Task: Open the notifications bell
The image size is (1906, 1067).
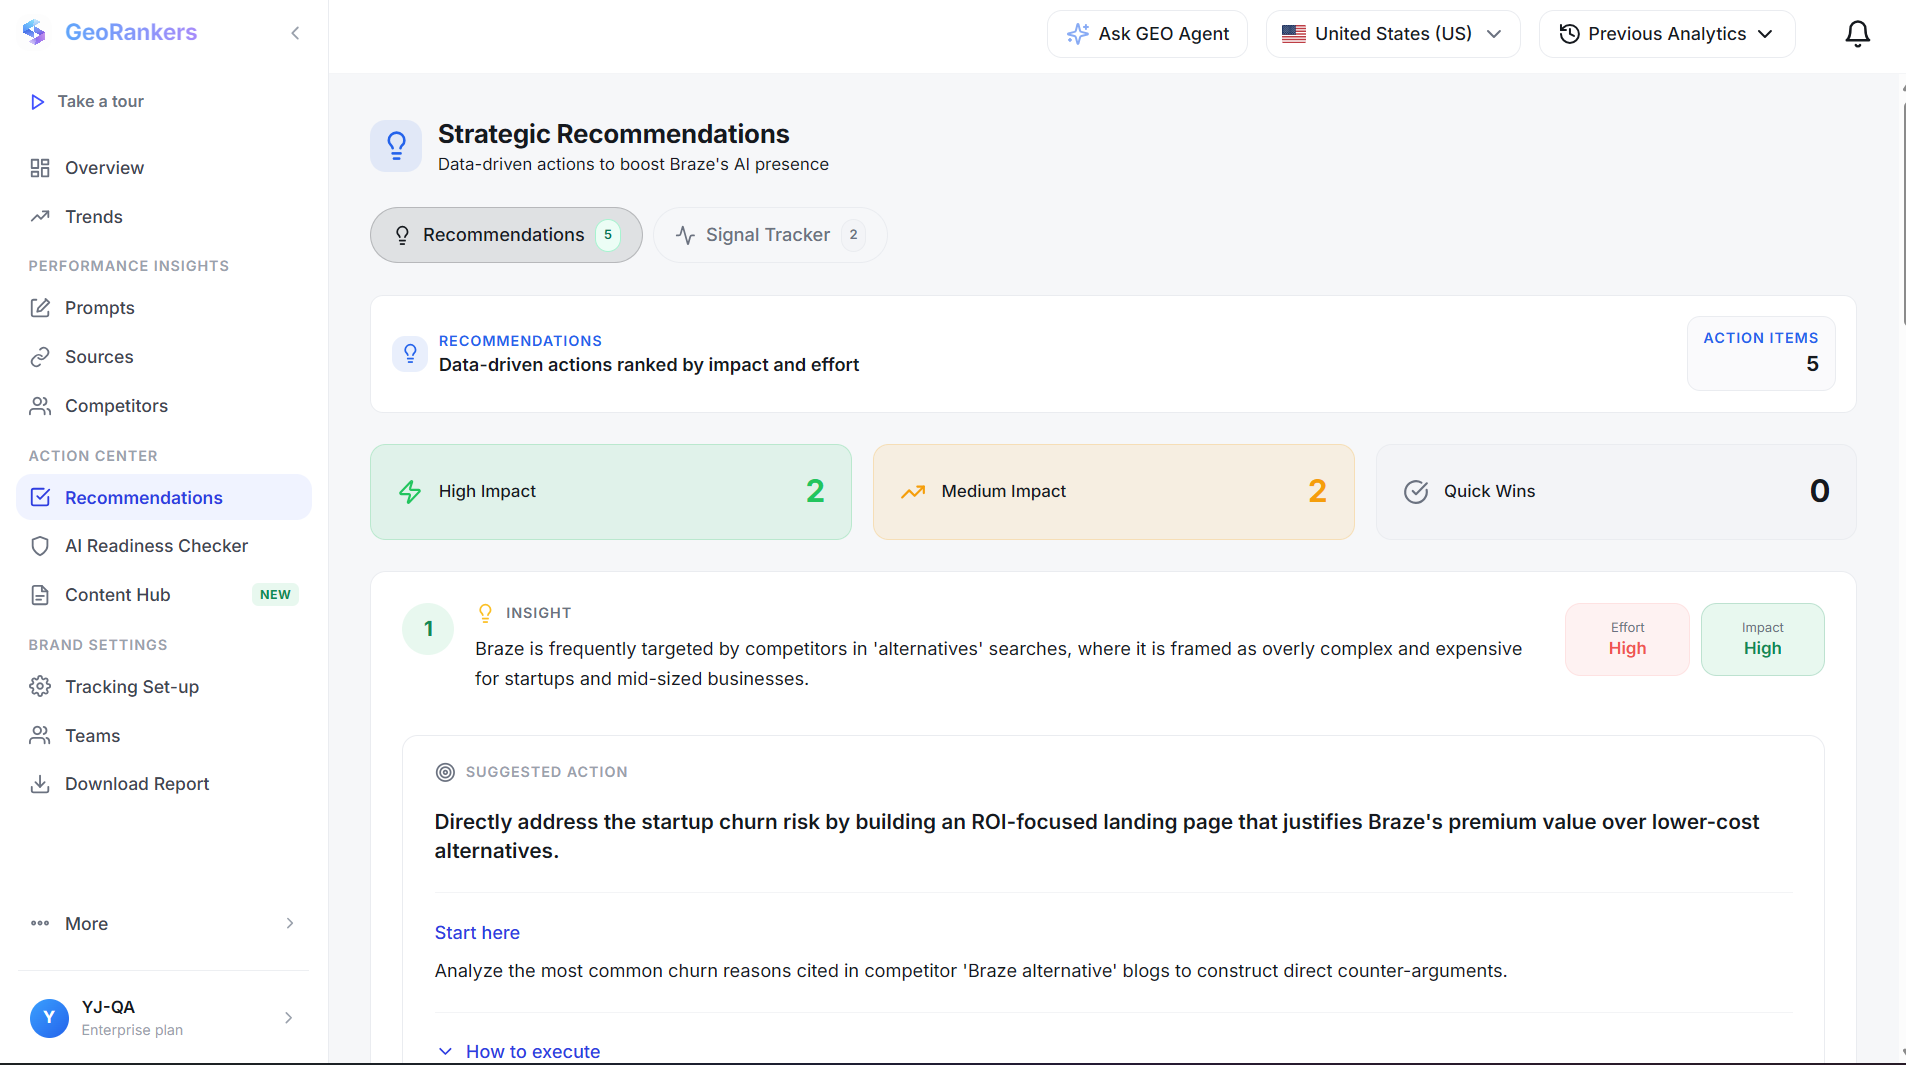Action: coord(1857,34)
